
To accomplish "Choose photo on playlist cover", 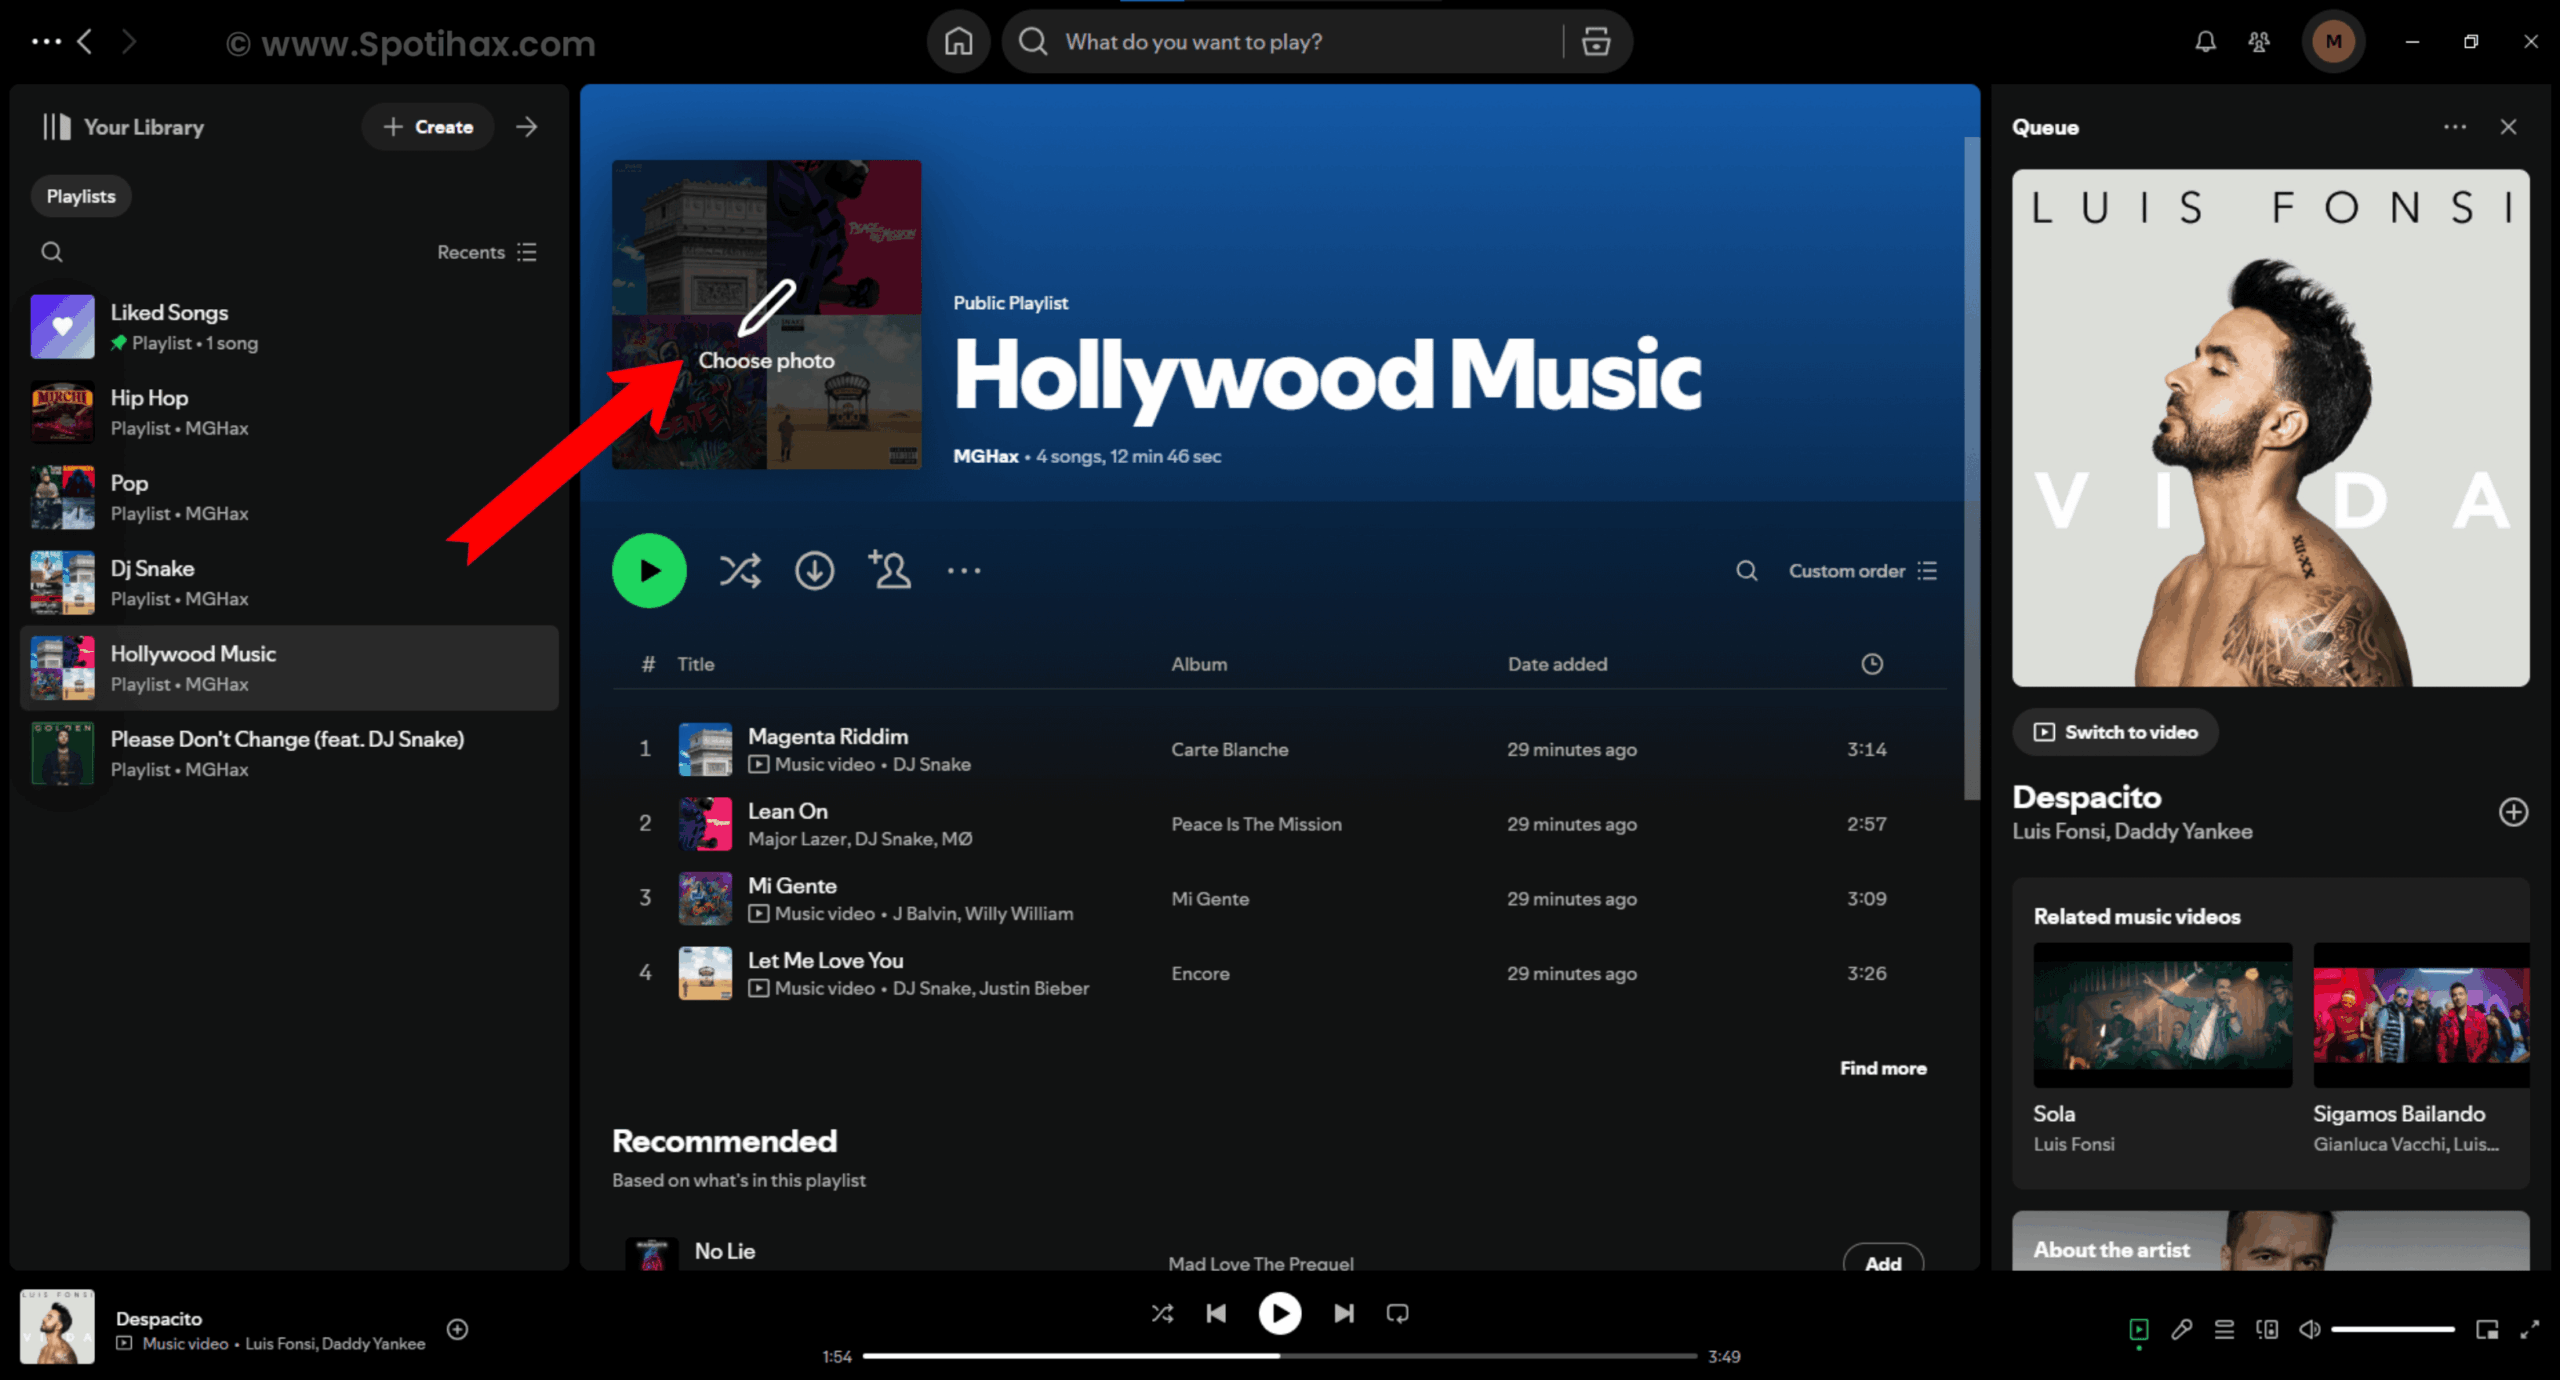I will 766,314.
